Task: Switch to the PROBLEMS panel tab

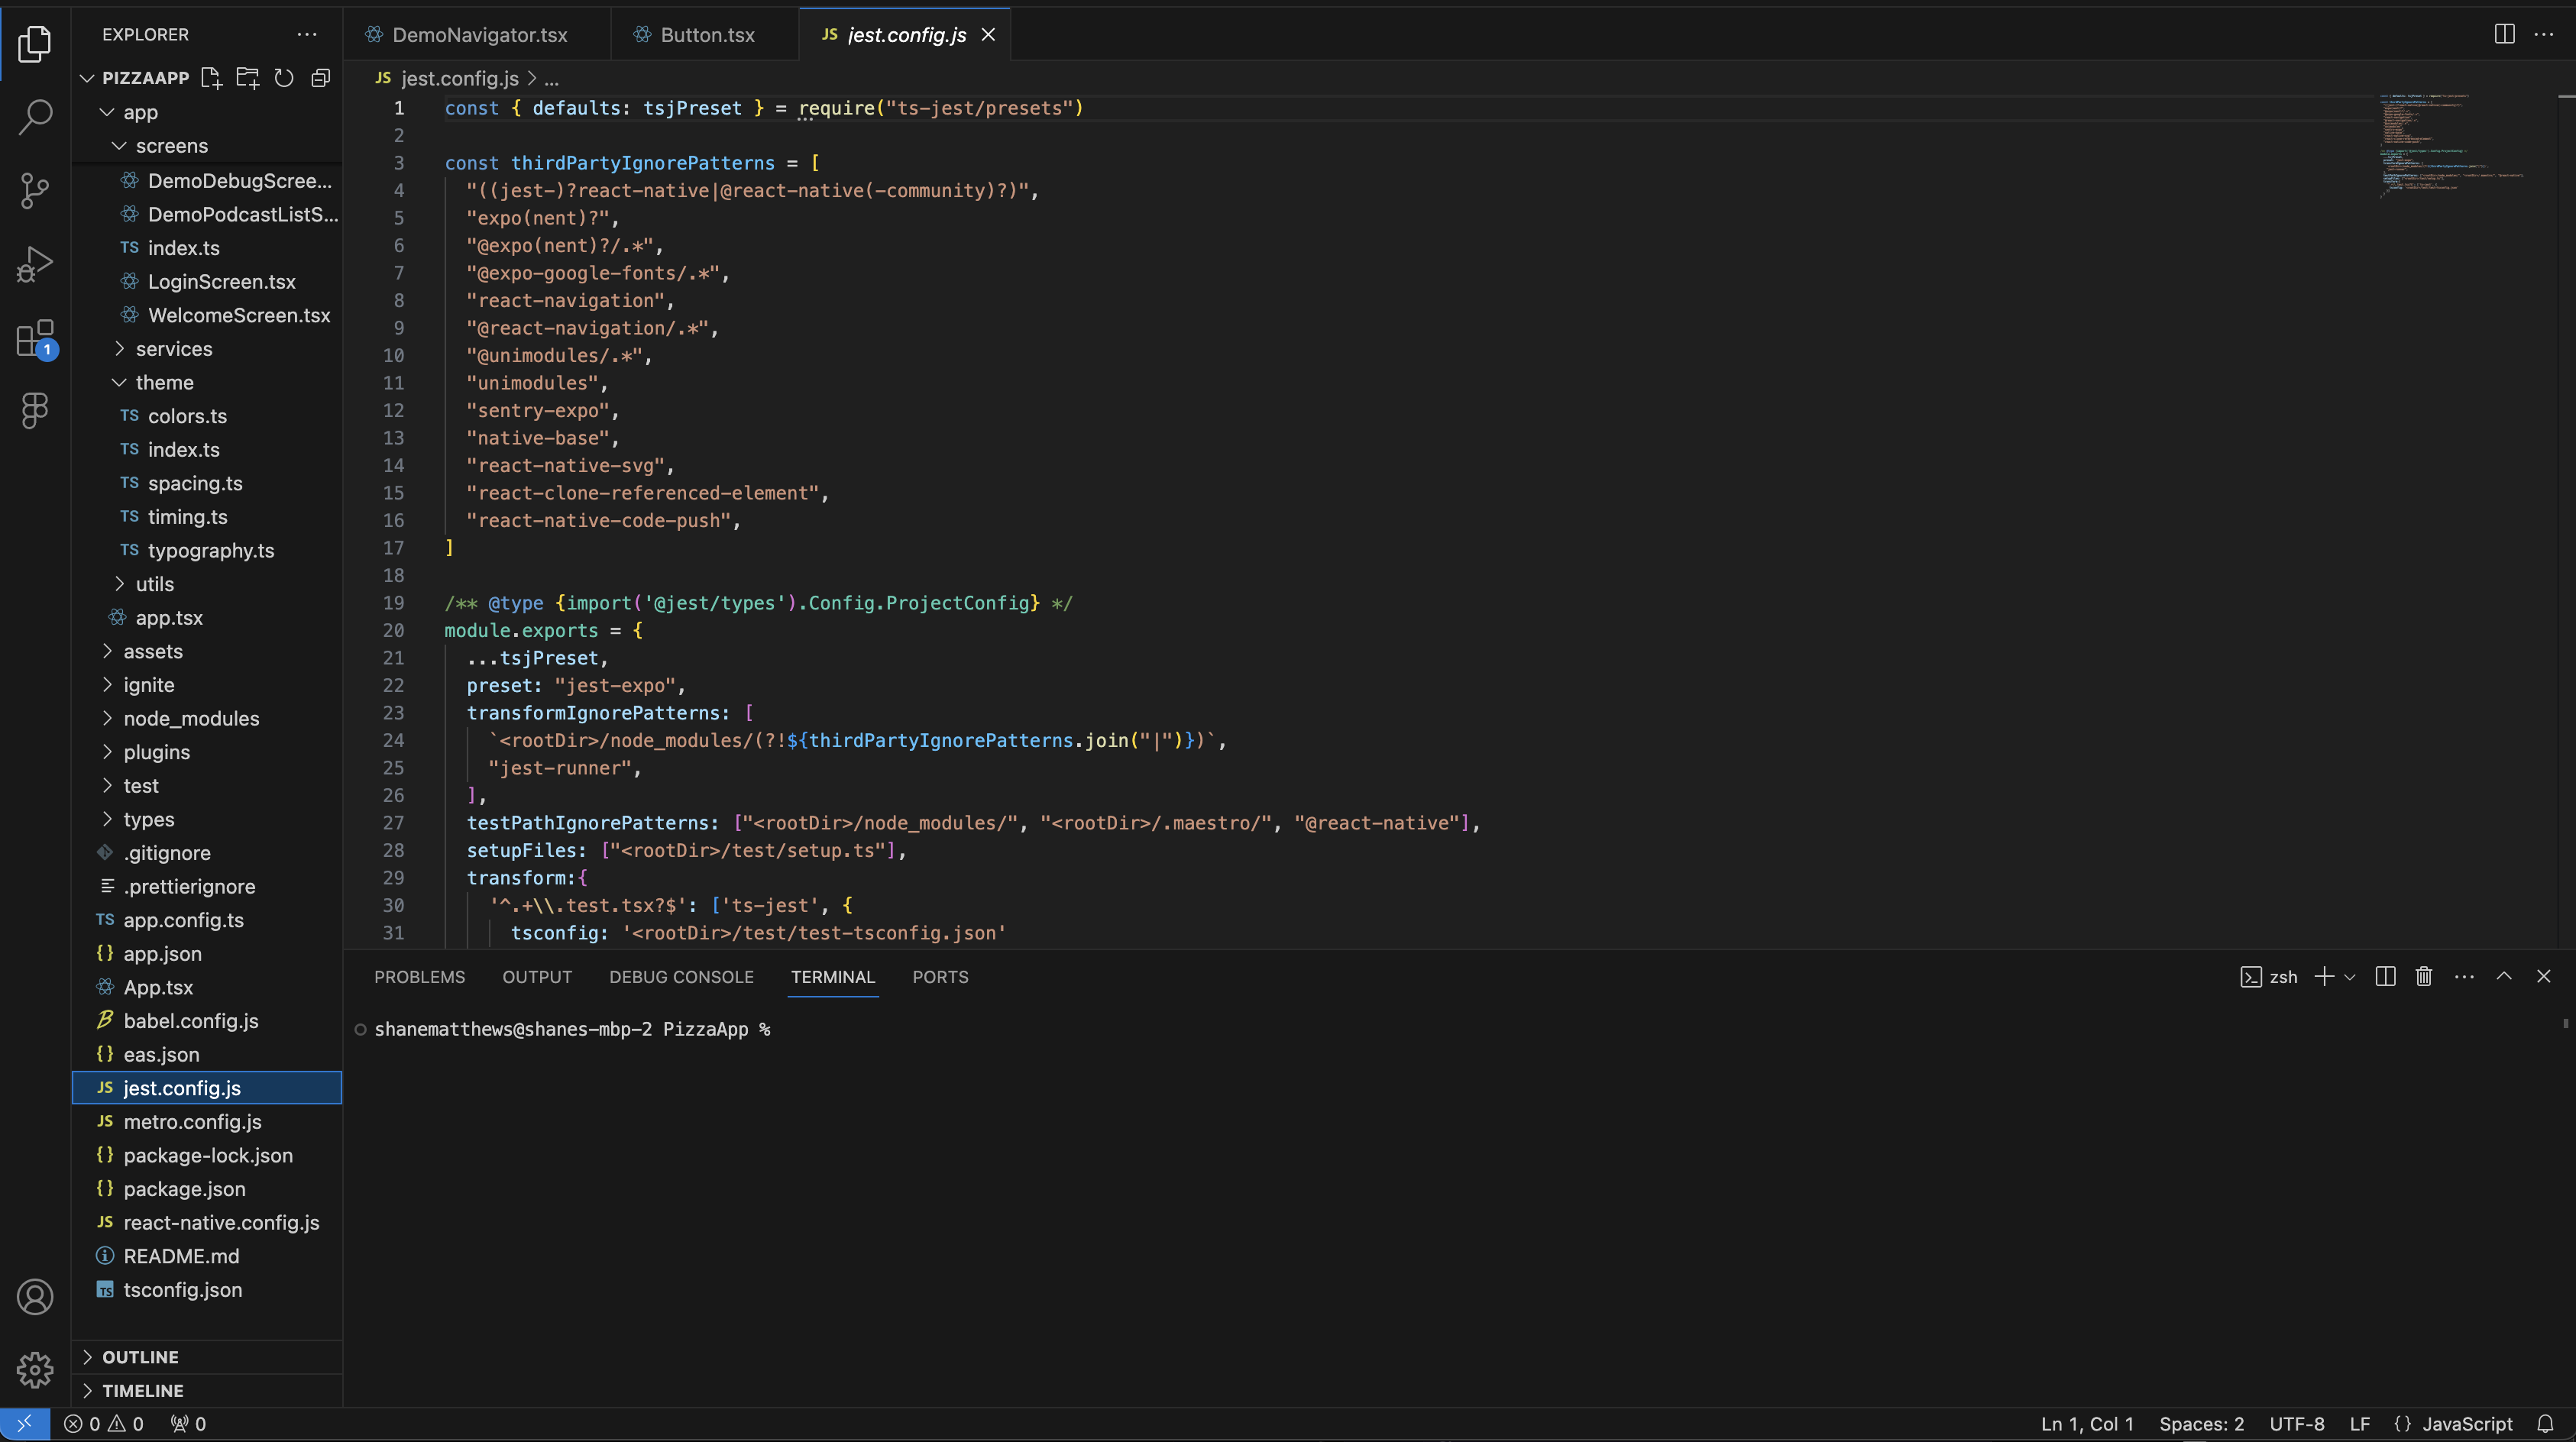Action: click(419, 977)
